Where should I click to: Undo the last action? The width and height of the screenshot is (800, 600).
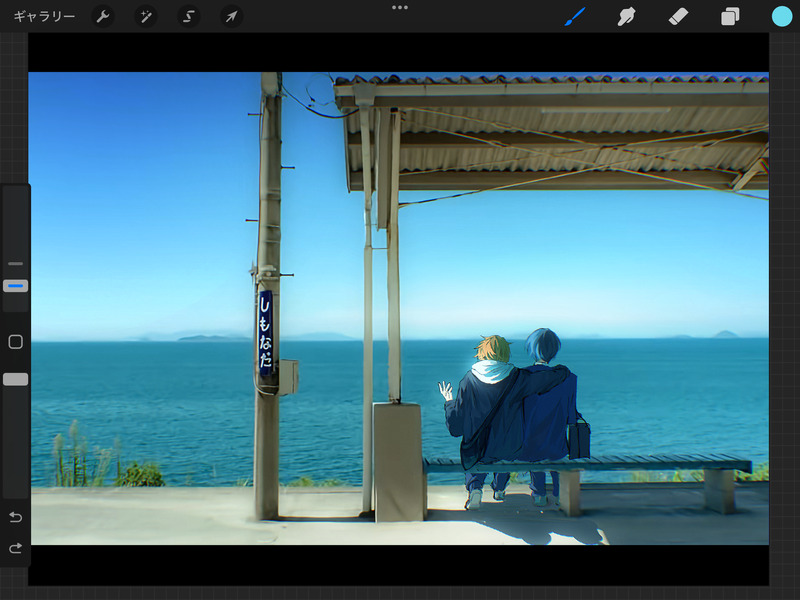(15, 517)
